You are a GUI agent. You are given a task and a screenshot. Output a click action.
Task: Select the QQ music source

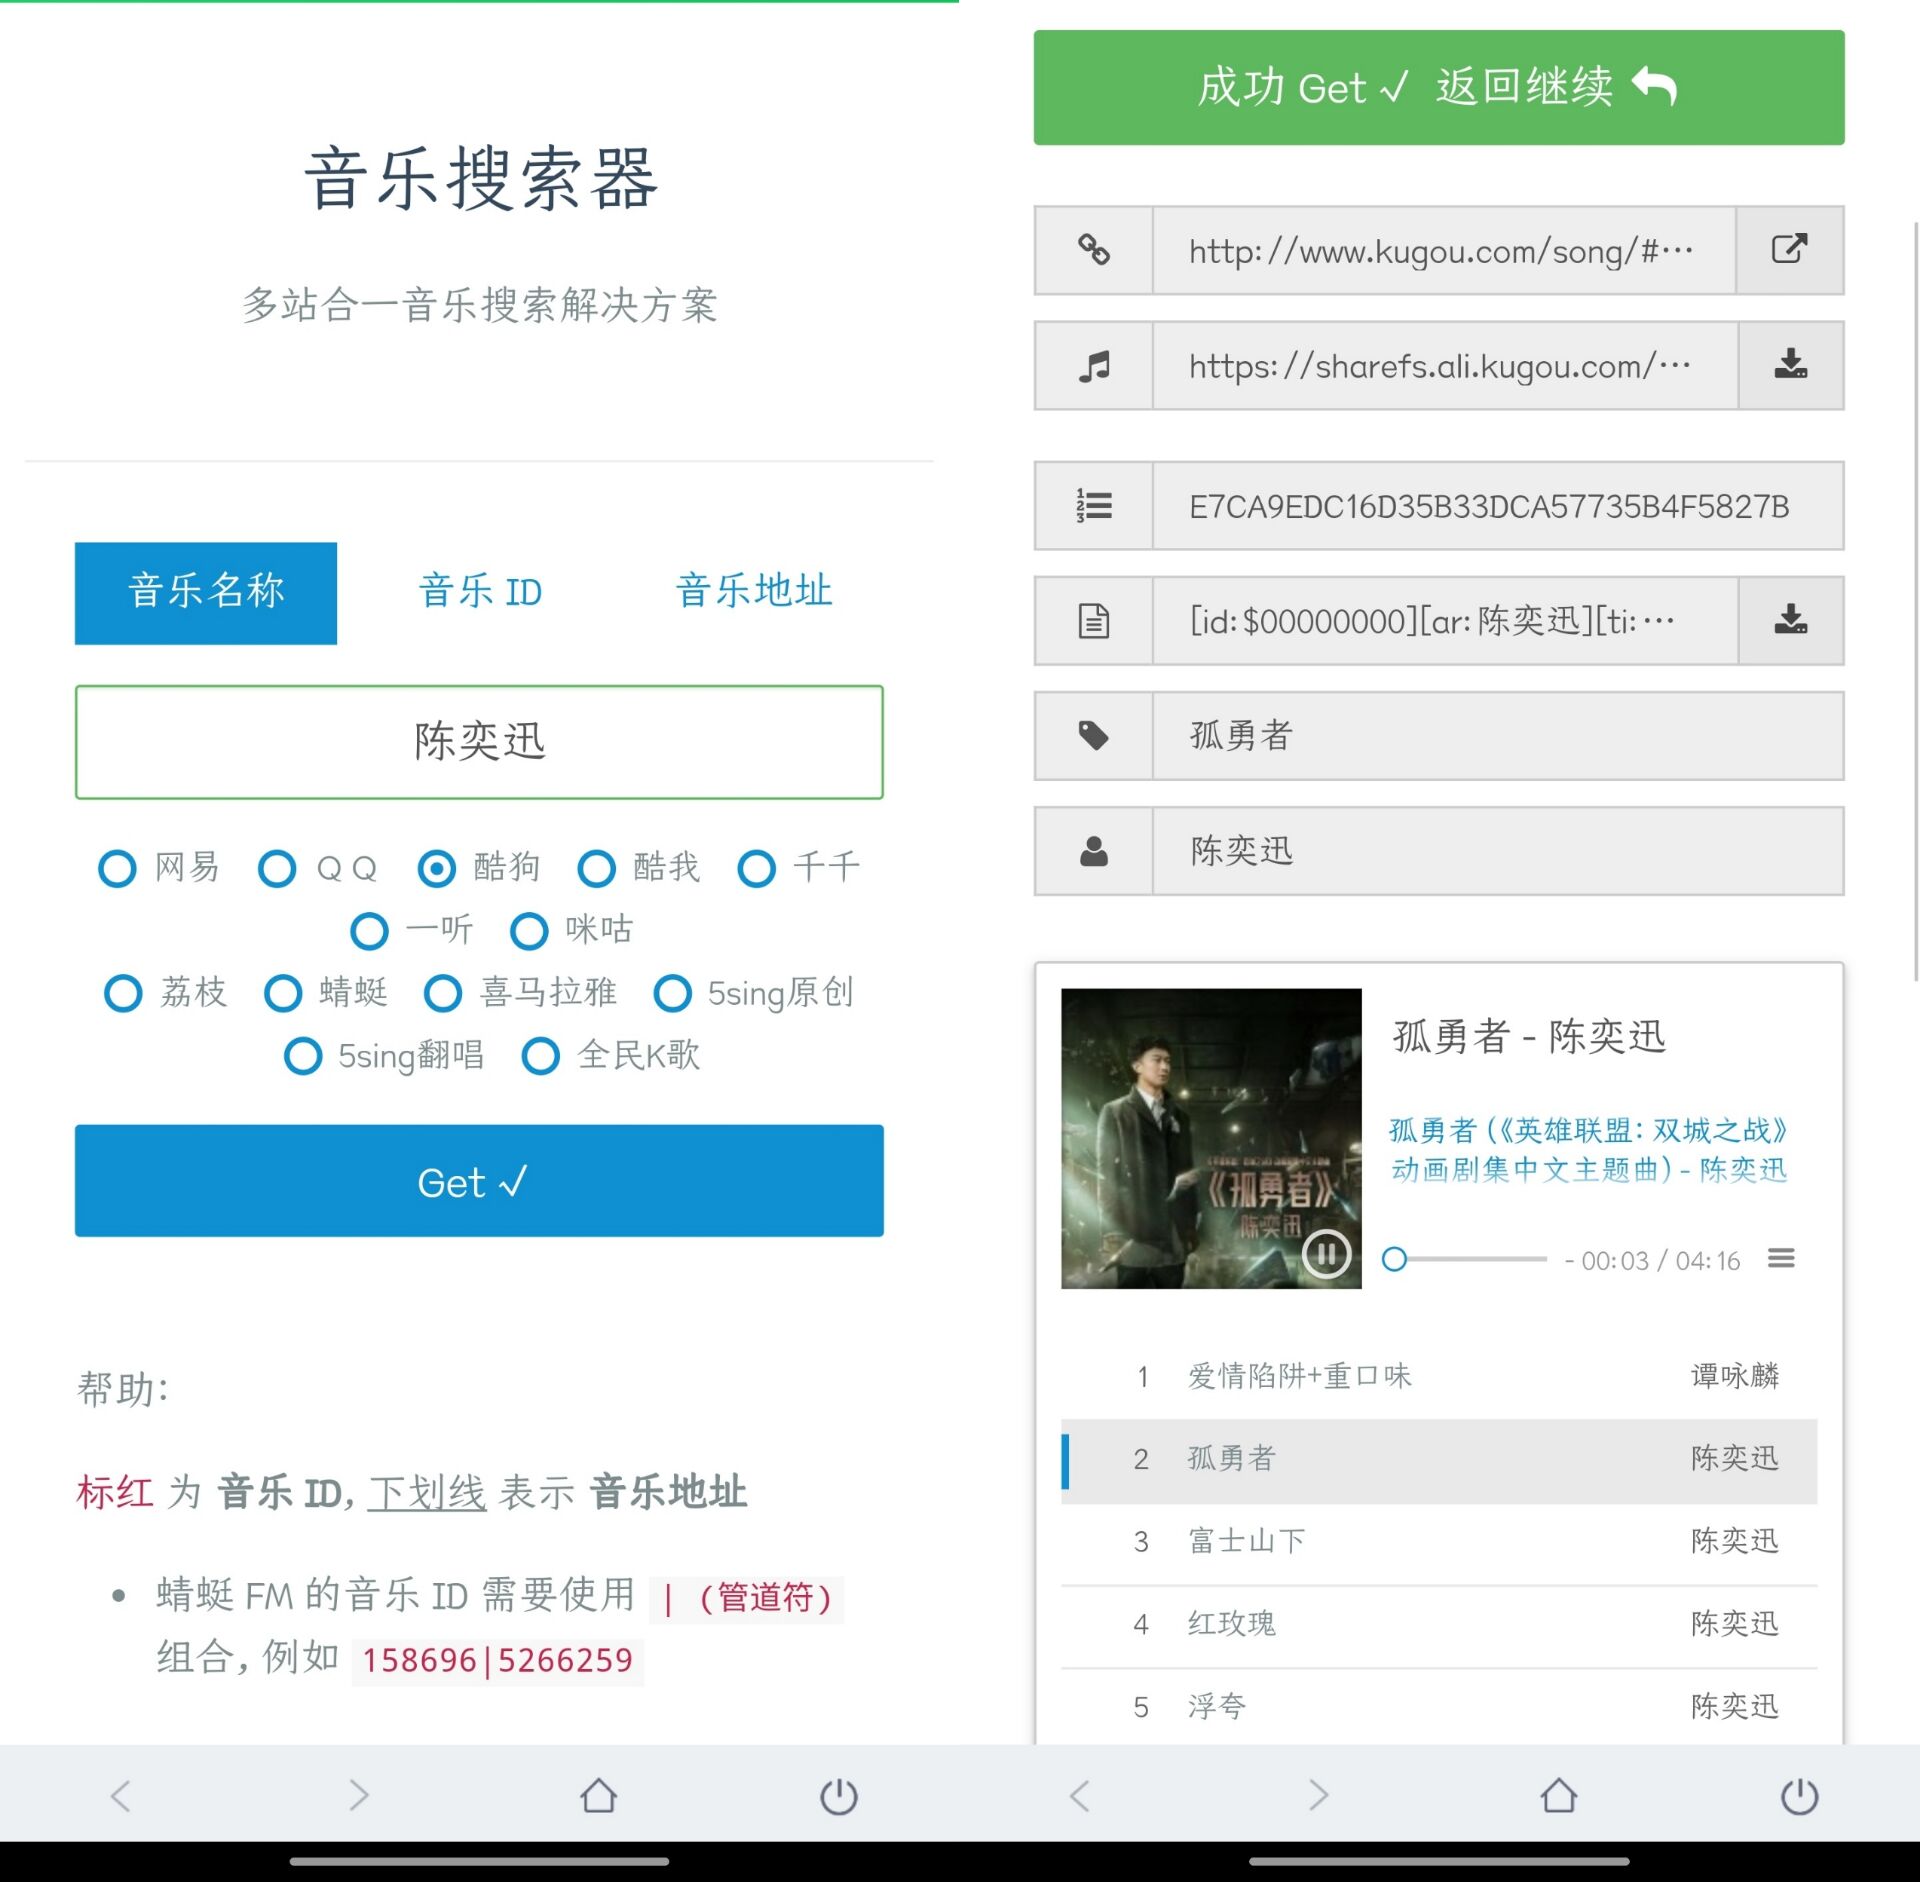pos(277,868)
